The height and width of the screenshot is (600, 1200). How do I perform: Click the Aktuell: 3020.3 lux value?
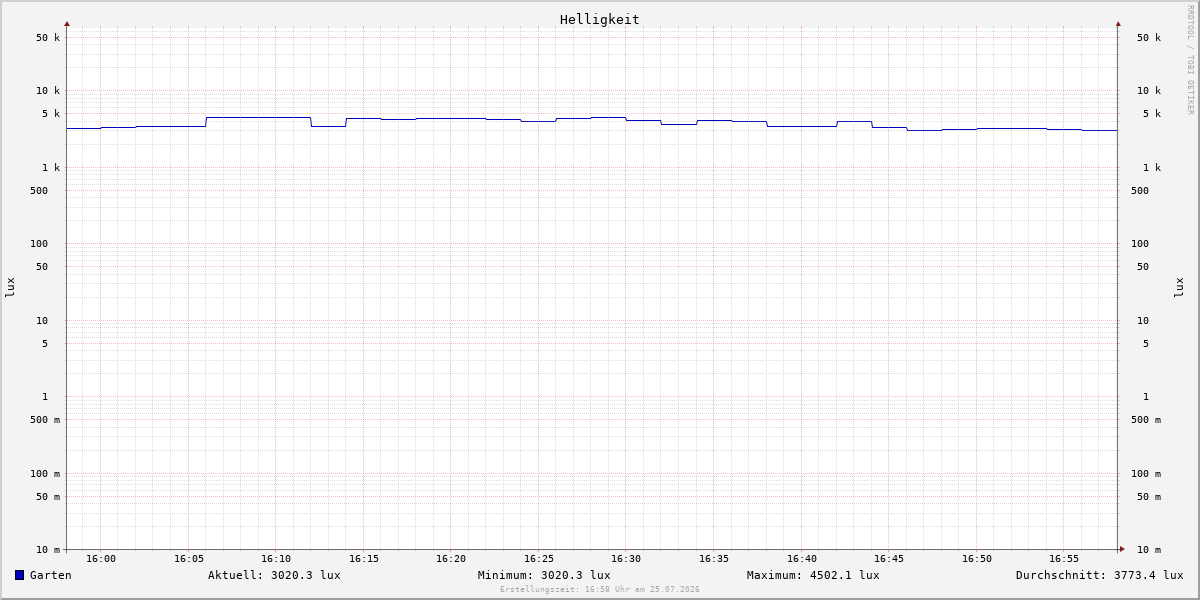pos(274,575)
